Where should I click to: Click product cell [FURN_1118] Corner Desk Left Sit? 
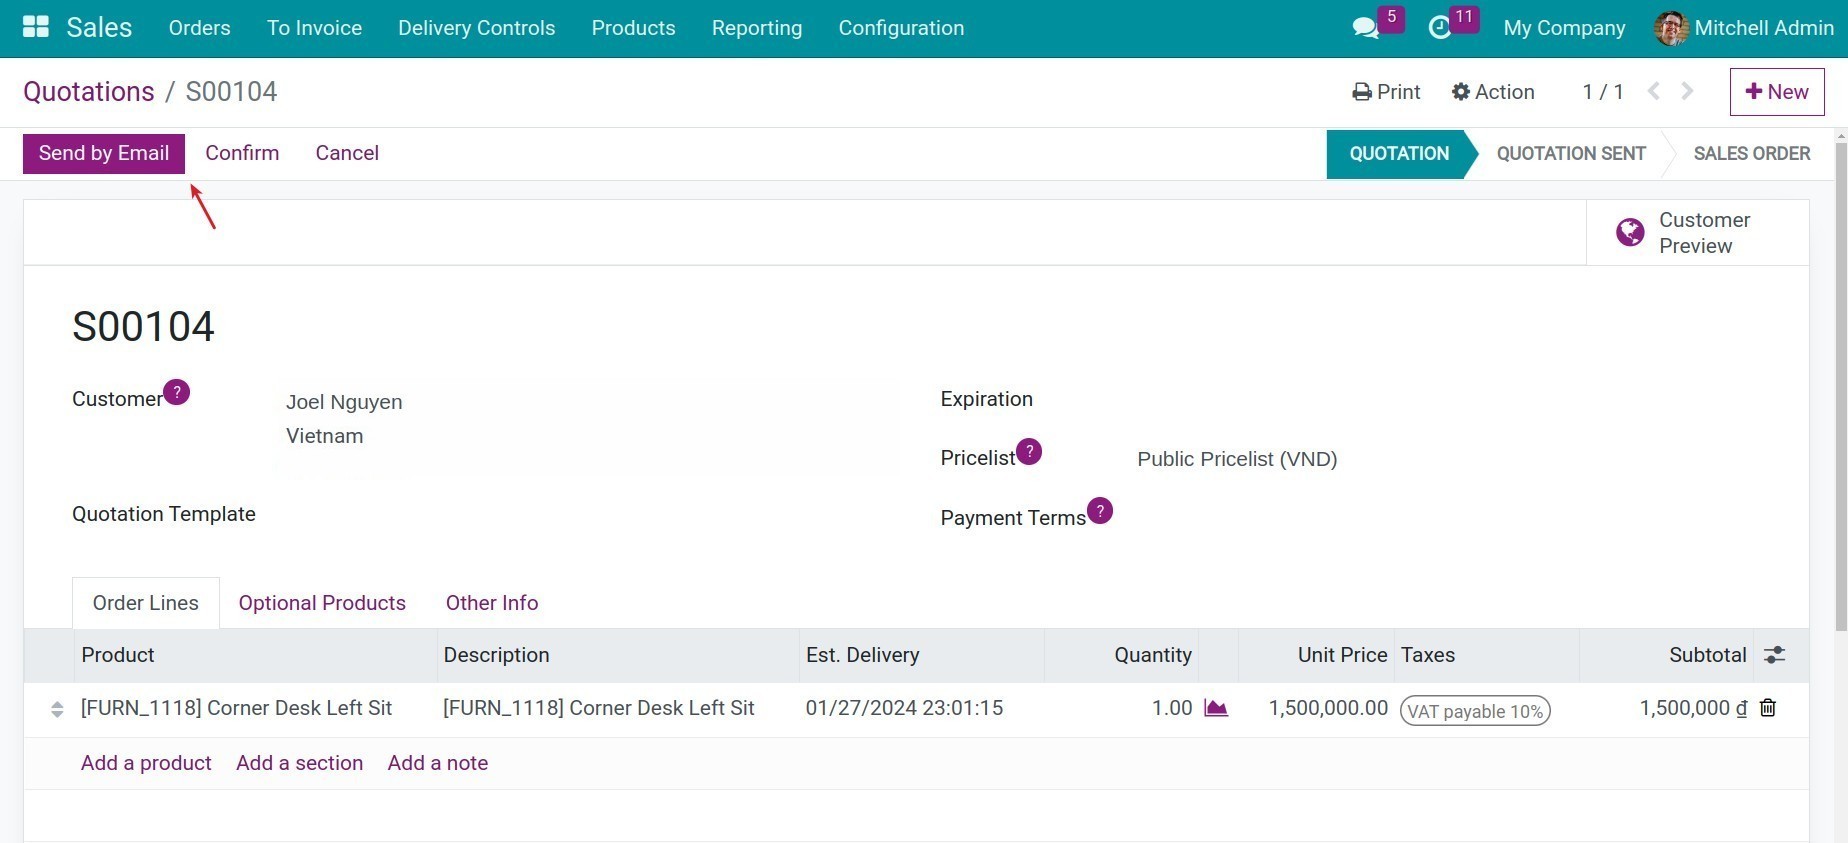click(236, 708)
